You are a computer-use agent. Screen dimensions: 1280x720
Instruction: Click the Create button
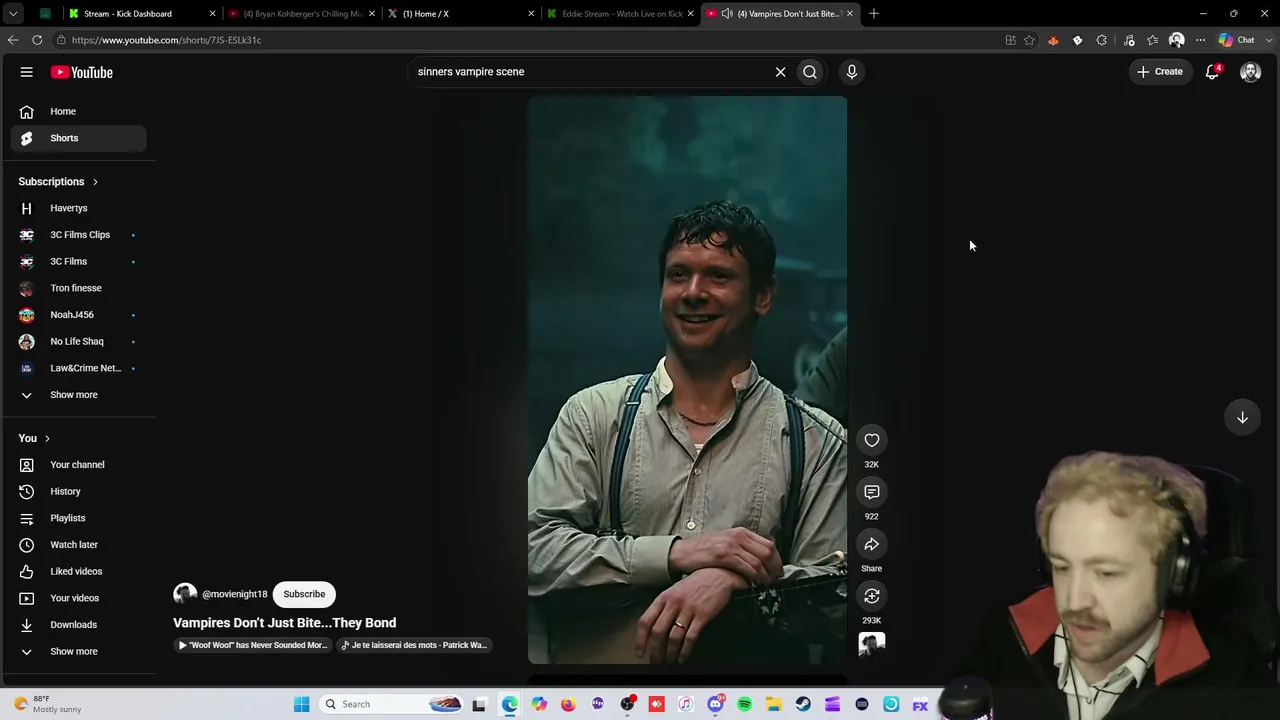pos(1160,72)
